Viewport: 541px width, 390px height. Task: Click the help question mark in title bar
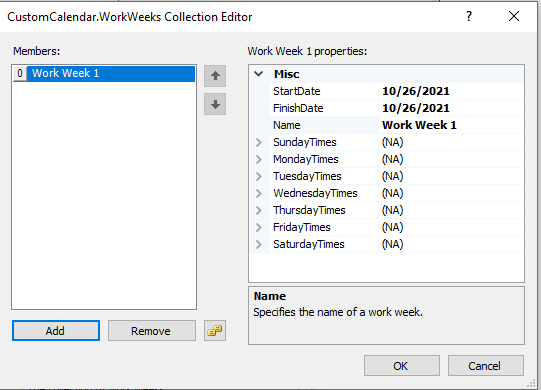coord(469,16)
